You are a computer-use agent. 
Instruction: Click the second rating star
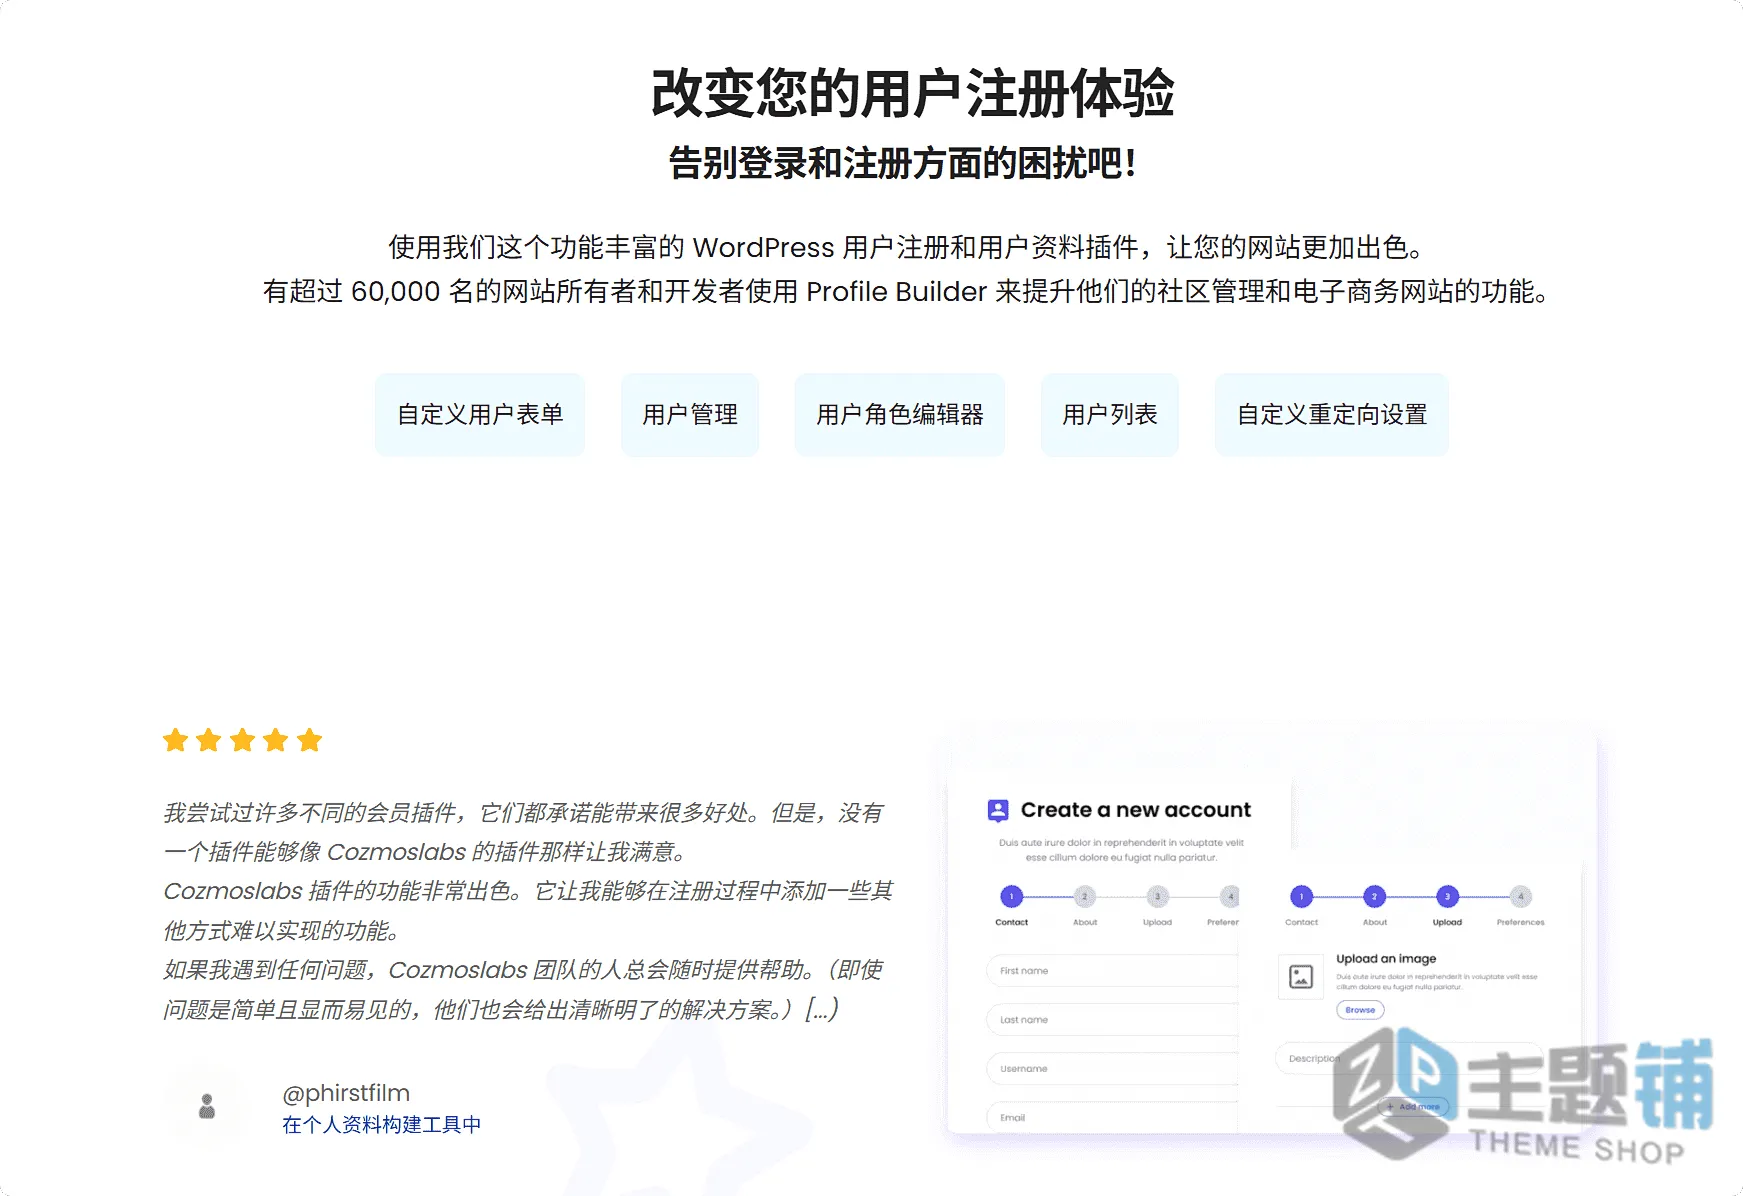(x=209, y=740)
